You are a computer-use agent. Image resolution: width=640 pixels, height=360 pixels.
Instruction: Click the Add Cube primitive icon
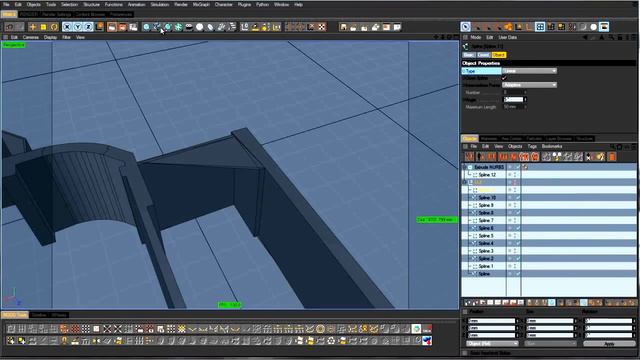point(146,27)
